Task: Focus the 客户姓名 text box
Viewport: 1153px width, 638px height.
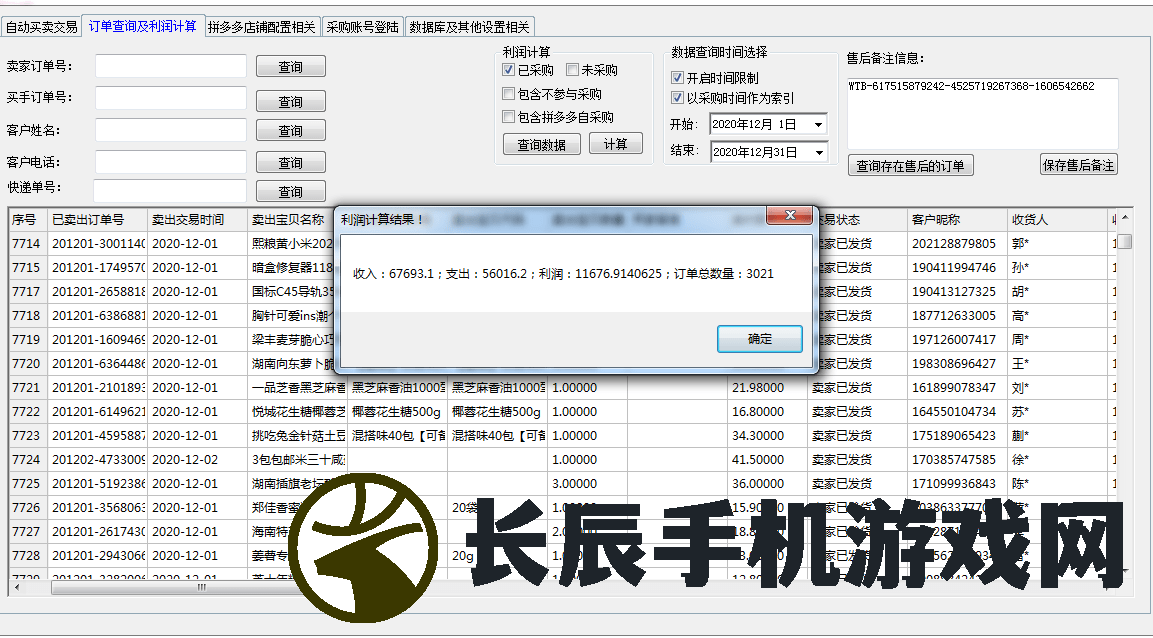Action: coord(171,130)
